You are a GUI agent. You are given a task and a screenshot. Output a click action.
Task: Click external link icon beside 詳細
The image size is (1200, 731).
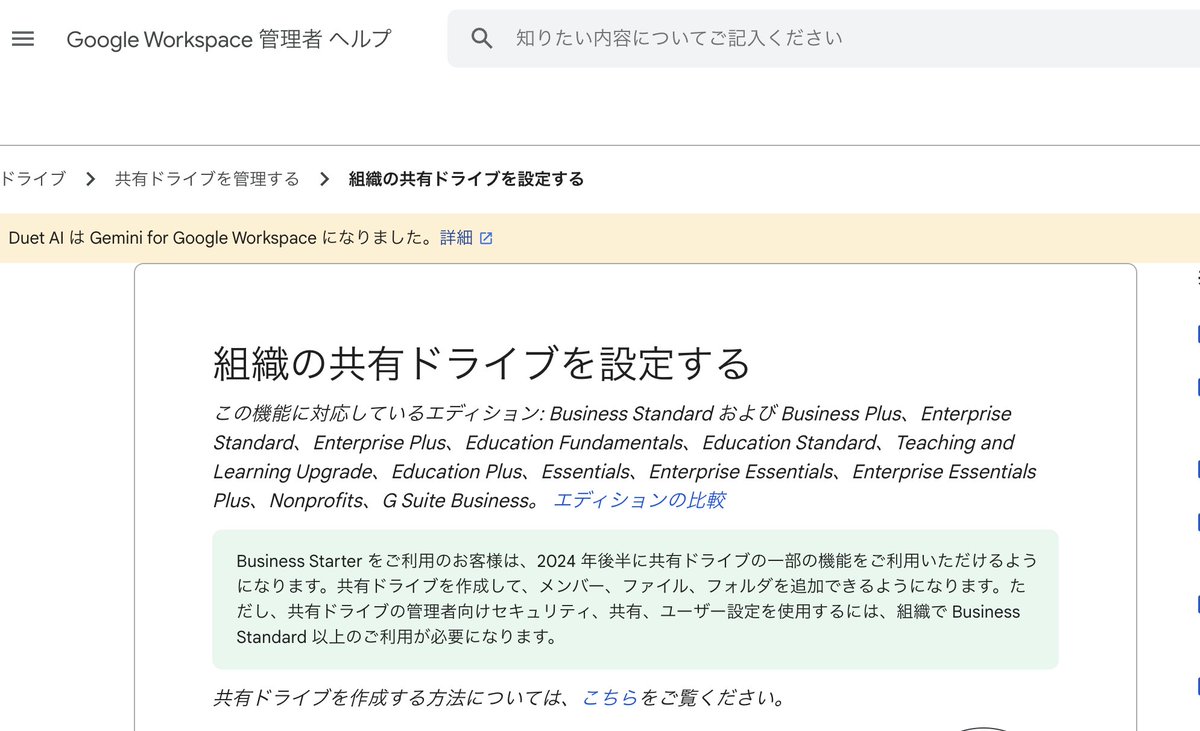click(486, 238)
